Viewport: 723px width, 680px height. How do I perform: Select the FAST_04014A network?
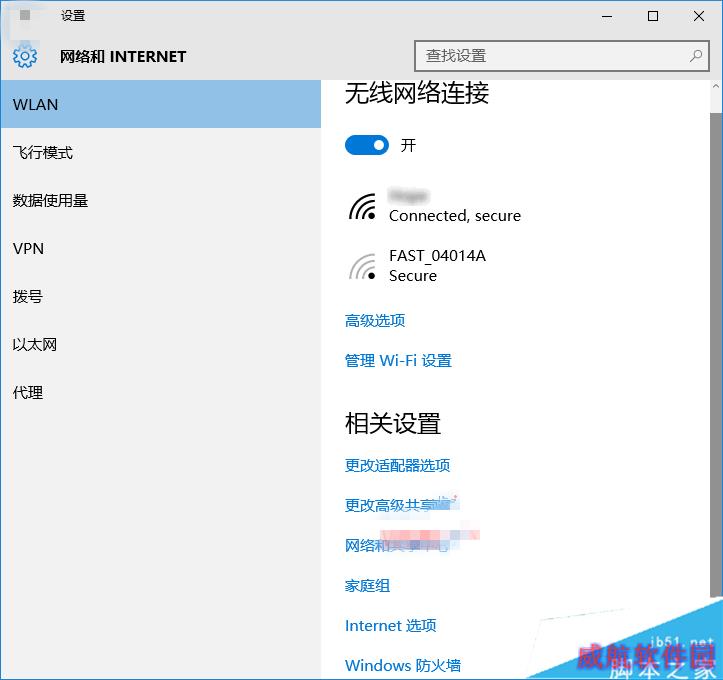418,266
